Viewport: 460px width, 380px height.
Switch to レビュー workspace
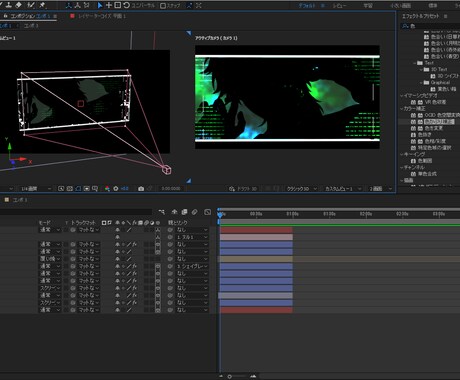(339, 6)
